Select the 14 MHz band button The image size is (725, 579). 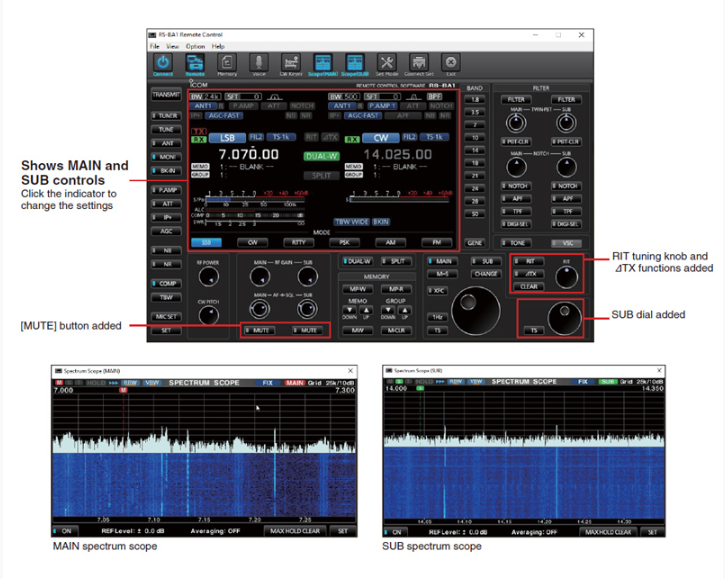coord(474,150)
